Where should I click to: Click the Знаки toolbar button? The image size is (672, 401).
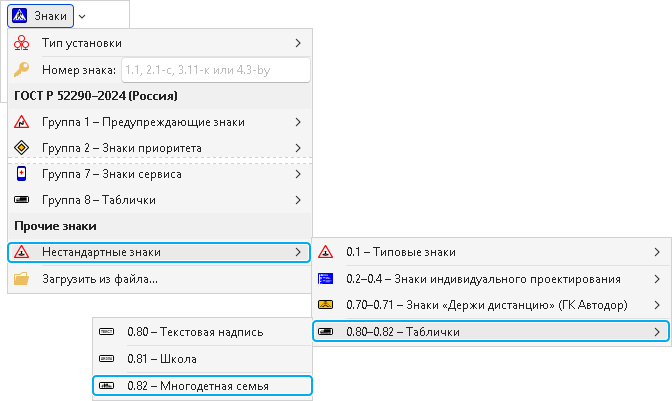40,16
